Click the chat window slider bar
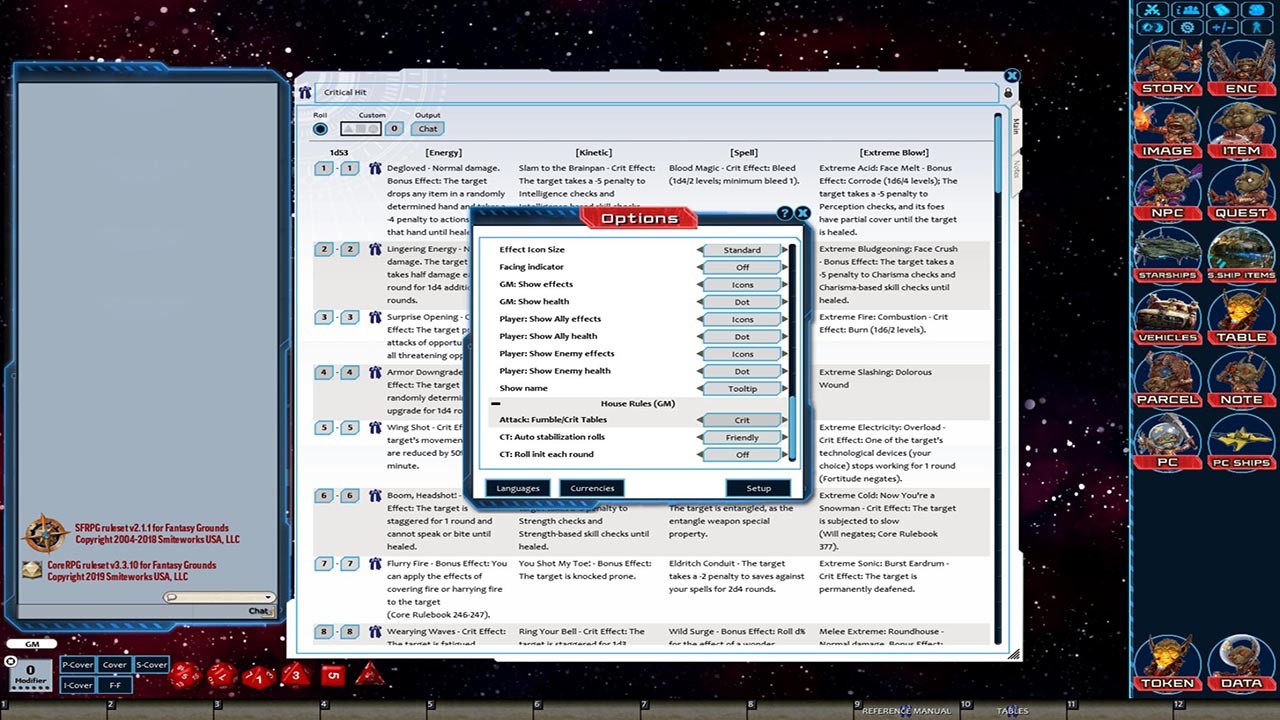 pyautogui.click(x=218, y=597)
